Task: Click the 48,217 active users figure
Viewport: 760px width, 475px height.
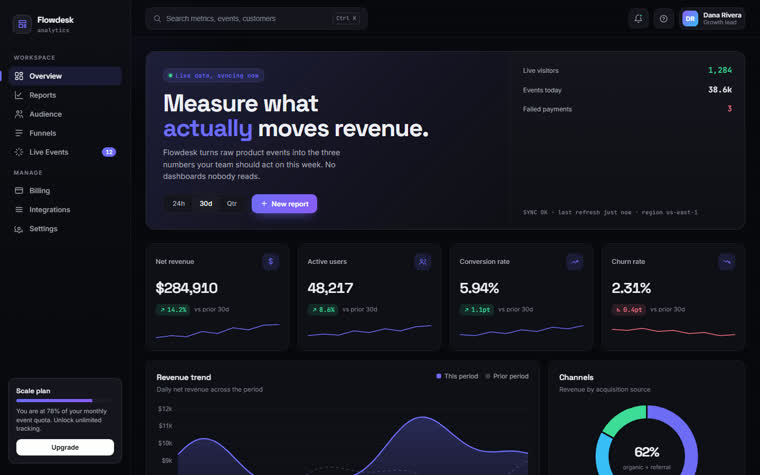Action: [330, 288]
